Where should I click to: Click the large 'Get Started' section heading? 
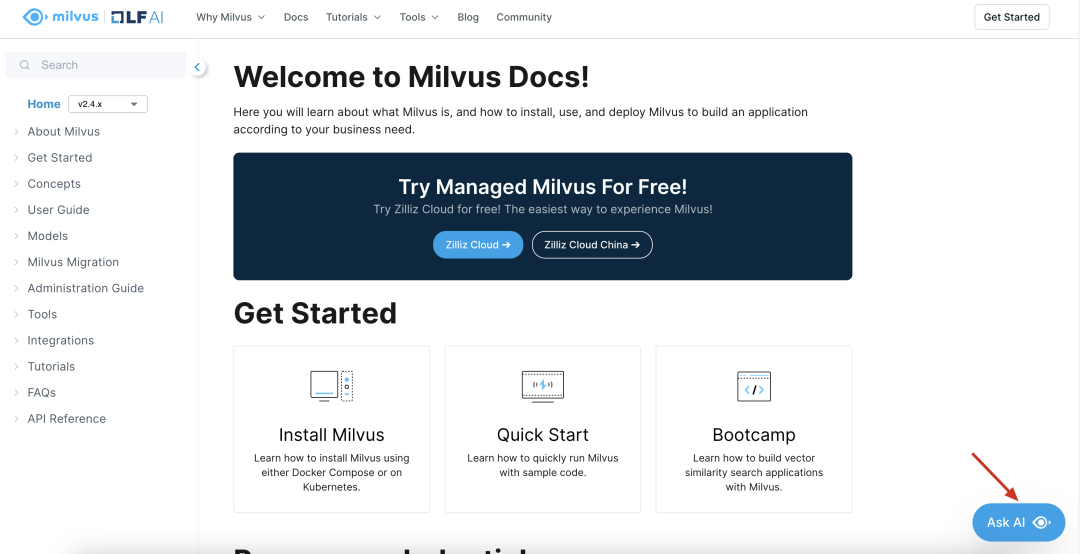(x=315, y=313)
